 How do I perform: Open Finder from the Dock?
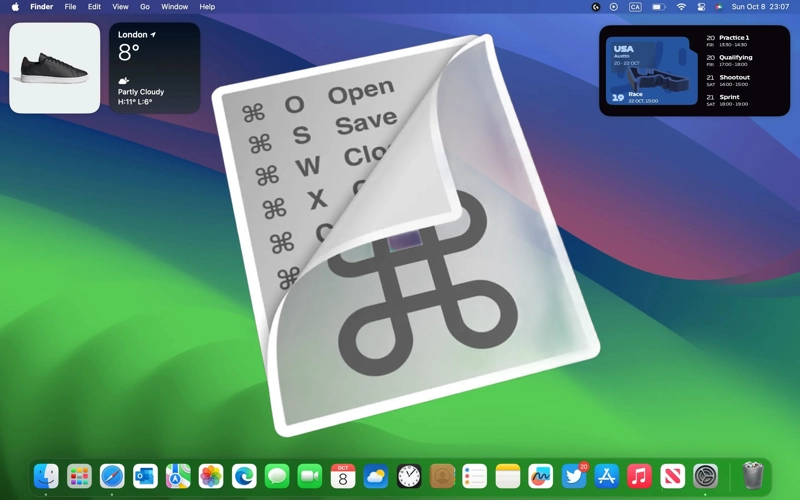[x=46, y=476]
